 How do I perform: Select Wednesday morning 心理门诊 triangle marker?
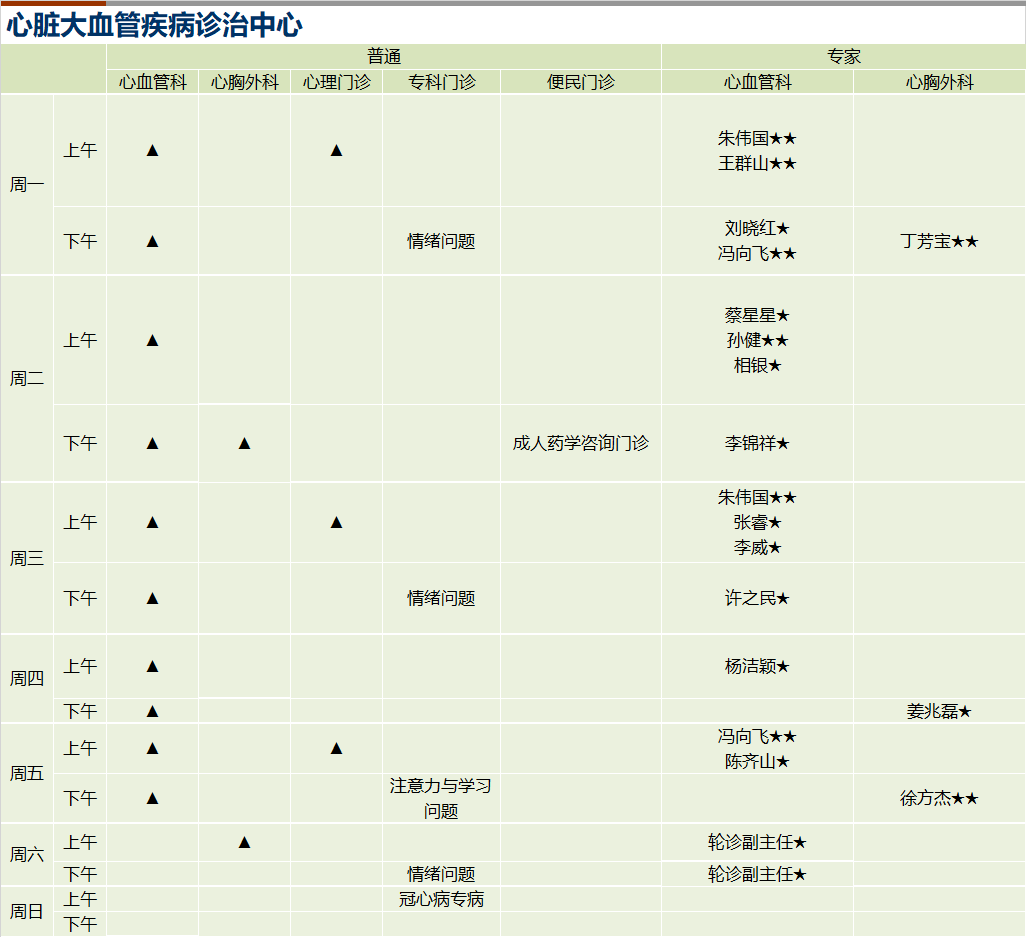point(336,522)
